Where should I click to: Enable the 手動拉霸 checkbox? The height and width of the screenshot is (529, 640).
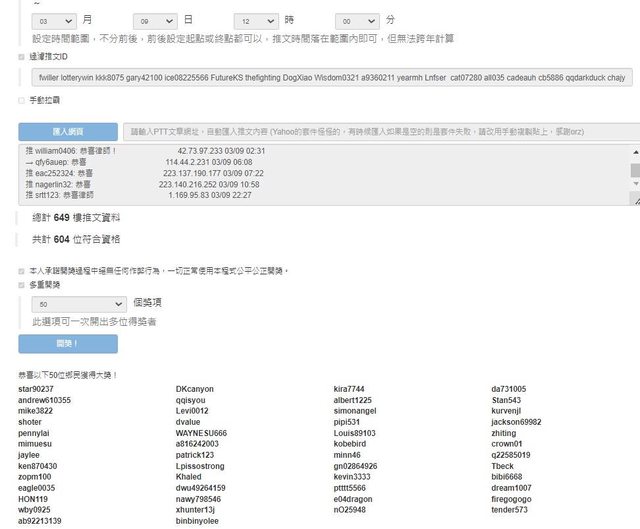click(x=22, y=100)
